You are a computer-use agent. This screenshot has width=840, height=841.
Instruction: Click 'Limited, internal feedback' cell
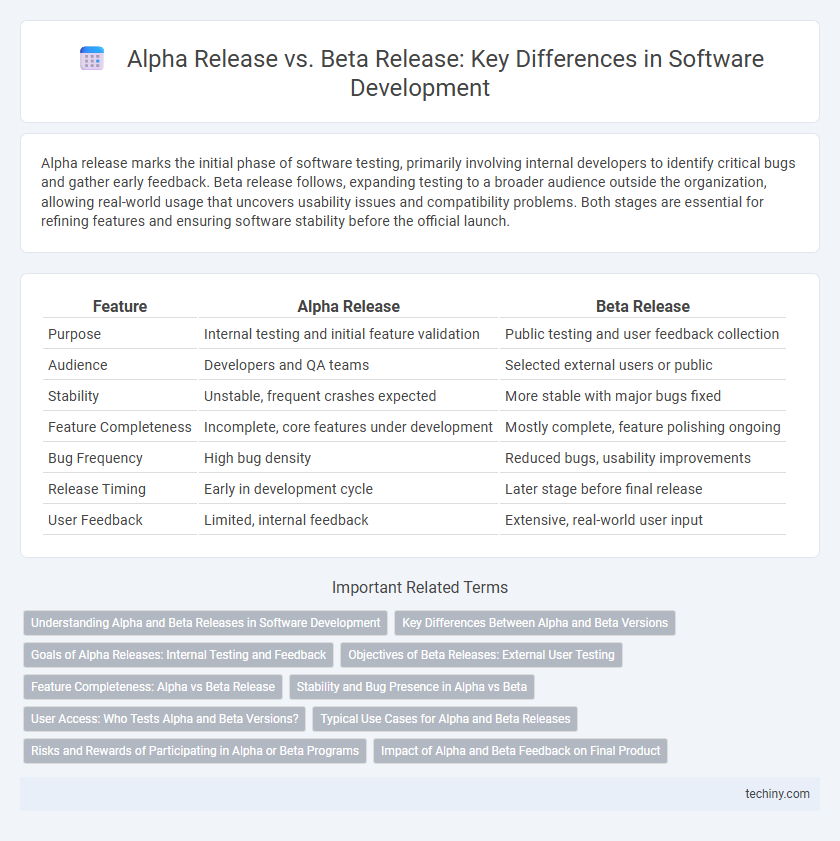348,520
